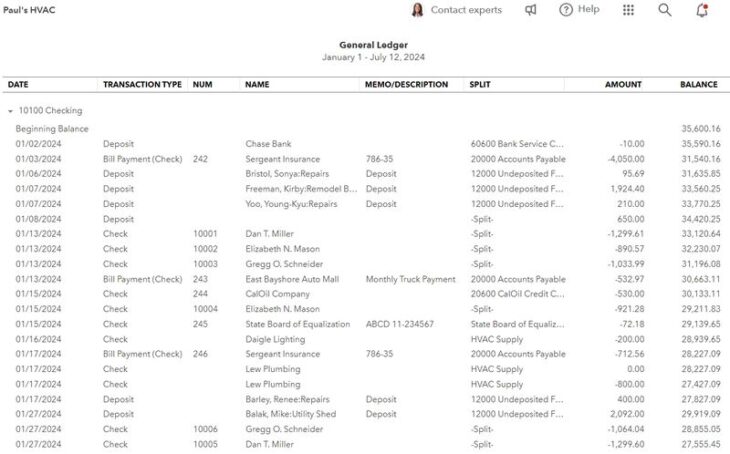
Task: Click the report date range subtitle
Action: pyautogui.click(x=373, y=57)
